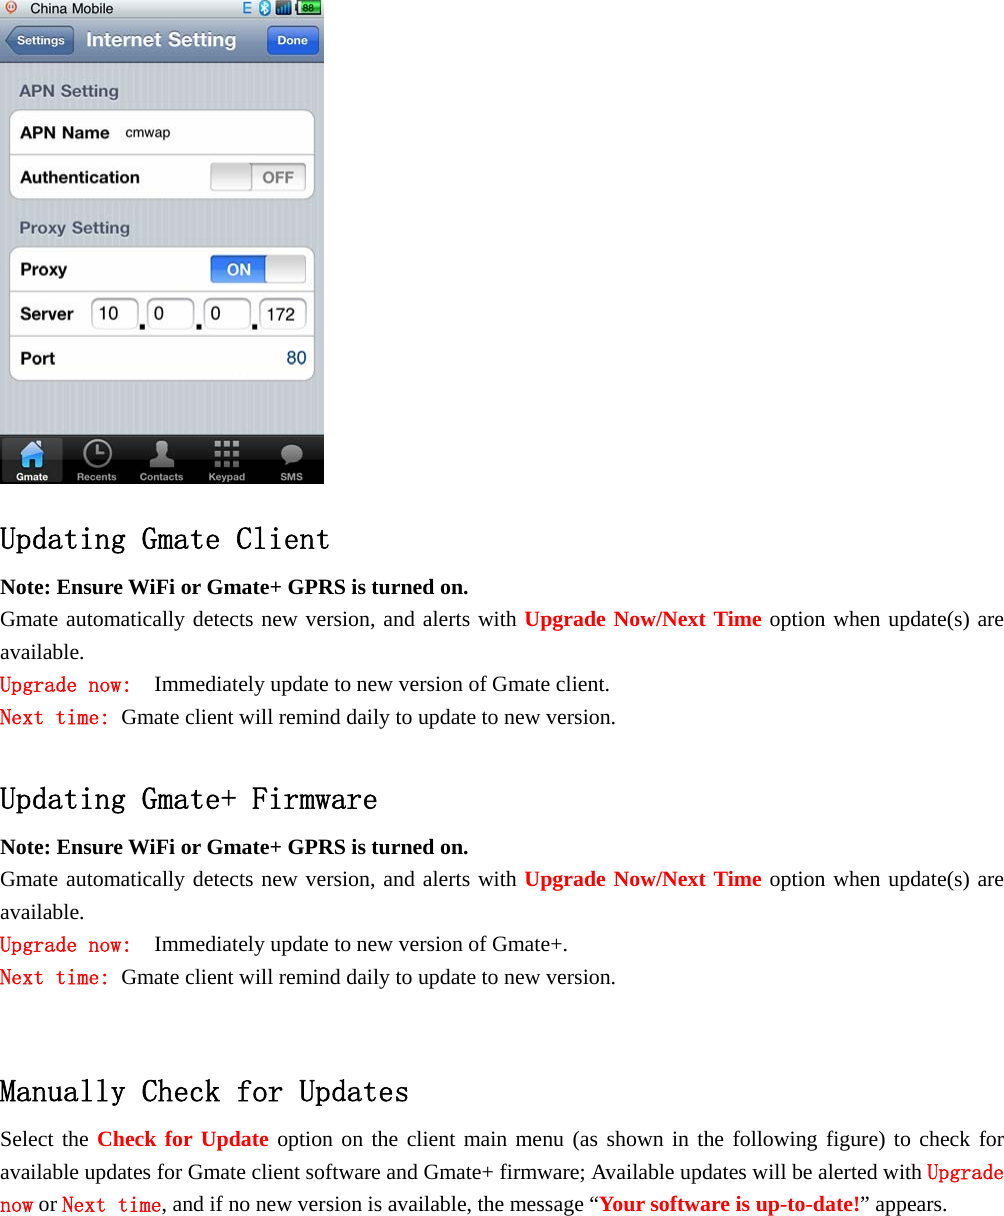Tap the Bluetooth status bar icon
The width and height of the screenshot is (1004, 1216).
(265, 8)
